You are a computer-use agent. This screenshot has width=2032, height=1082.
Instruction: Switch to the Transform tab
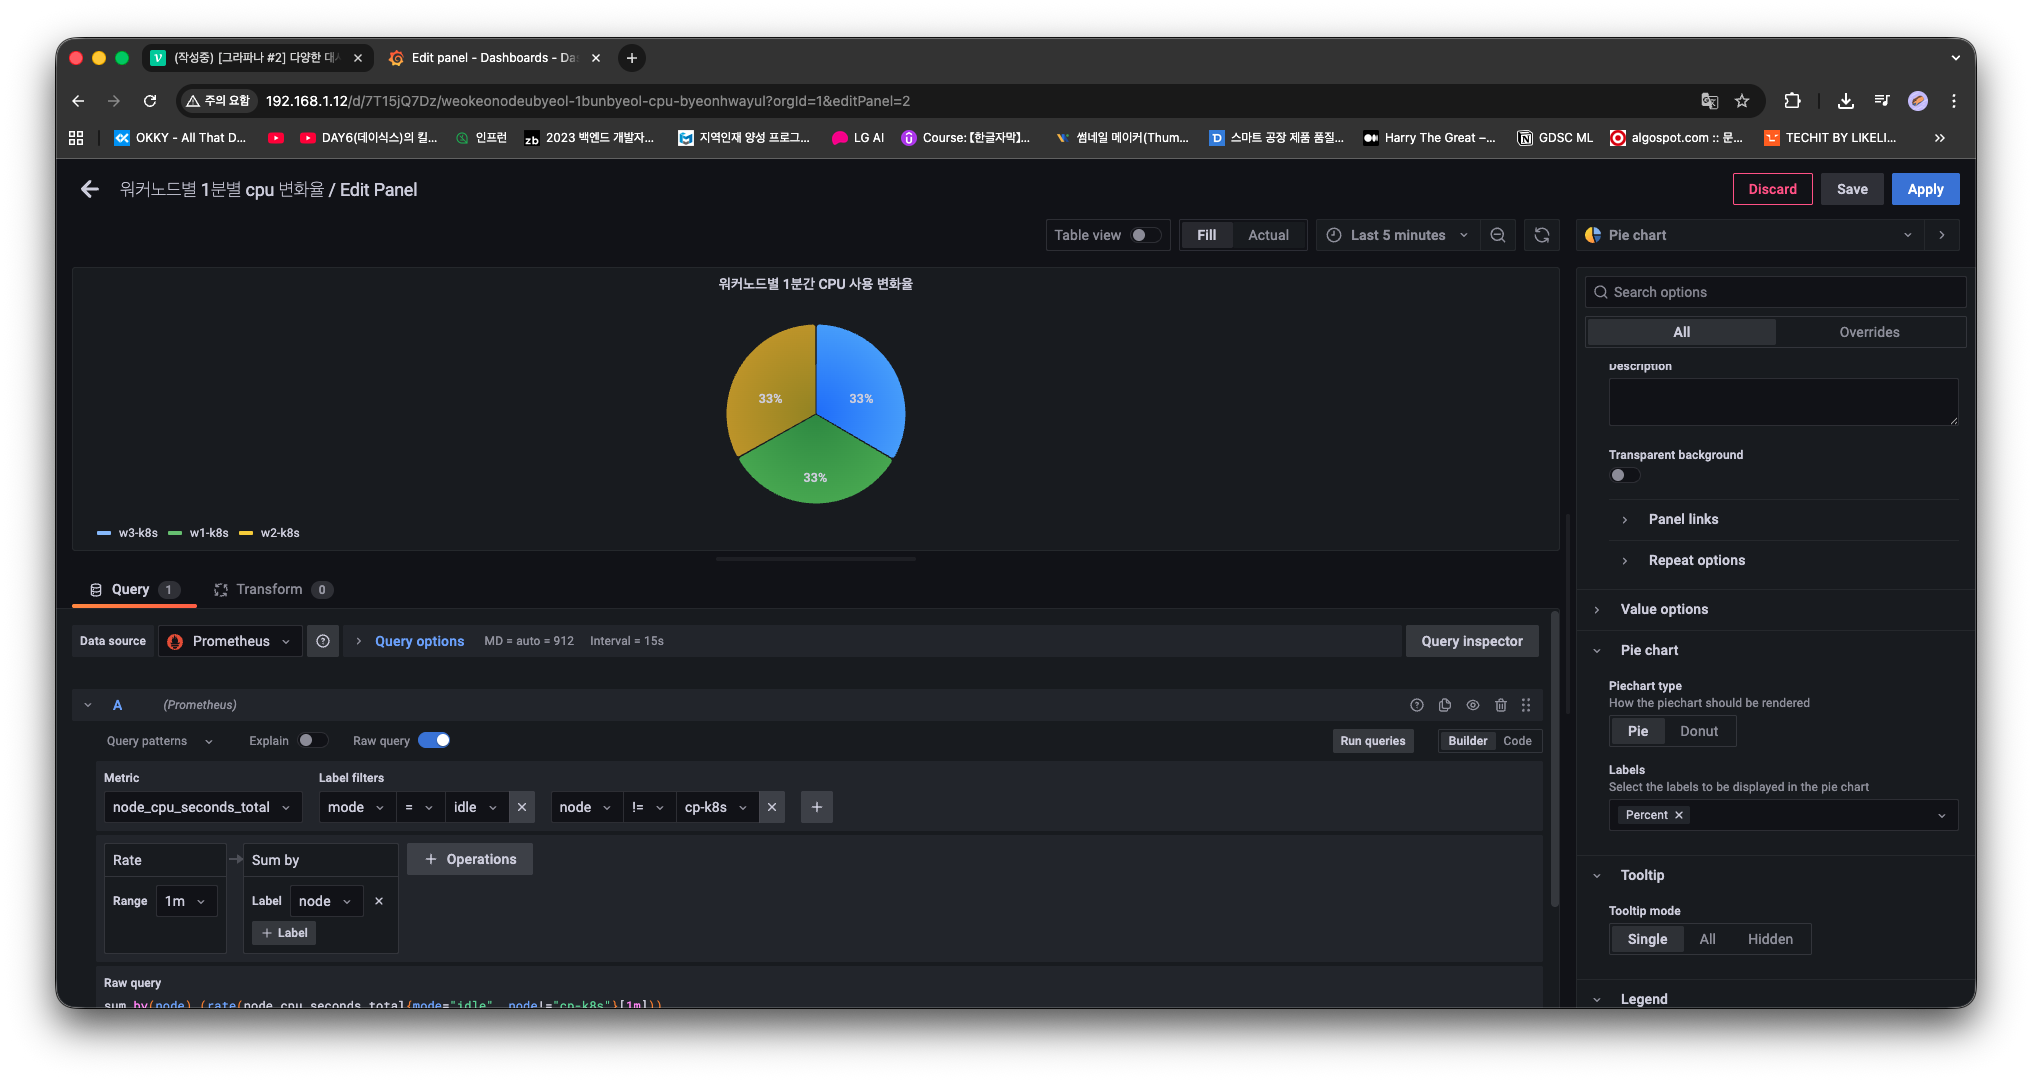pos(269,589)
